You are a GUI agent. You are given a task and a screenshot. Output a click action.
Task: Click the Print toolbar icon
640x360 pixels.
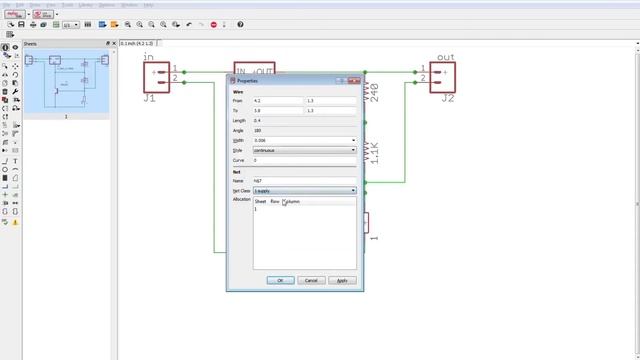tap(33, 24)
